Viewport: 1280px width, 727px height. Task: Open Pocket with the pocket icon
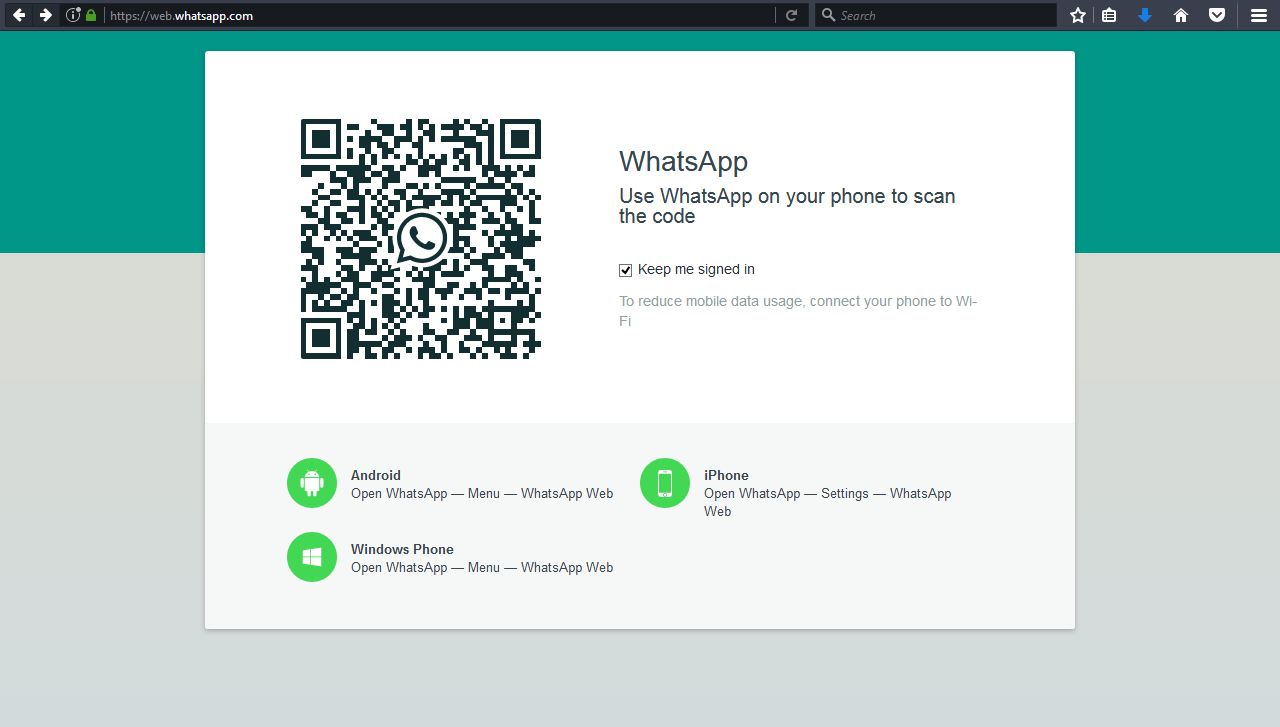point(1217,15)
